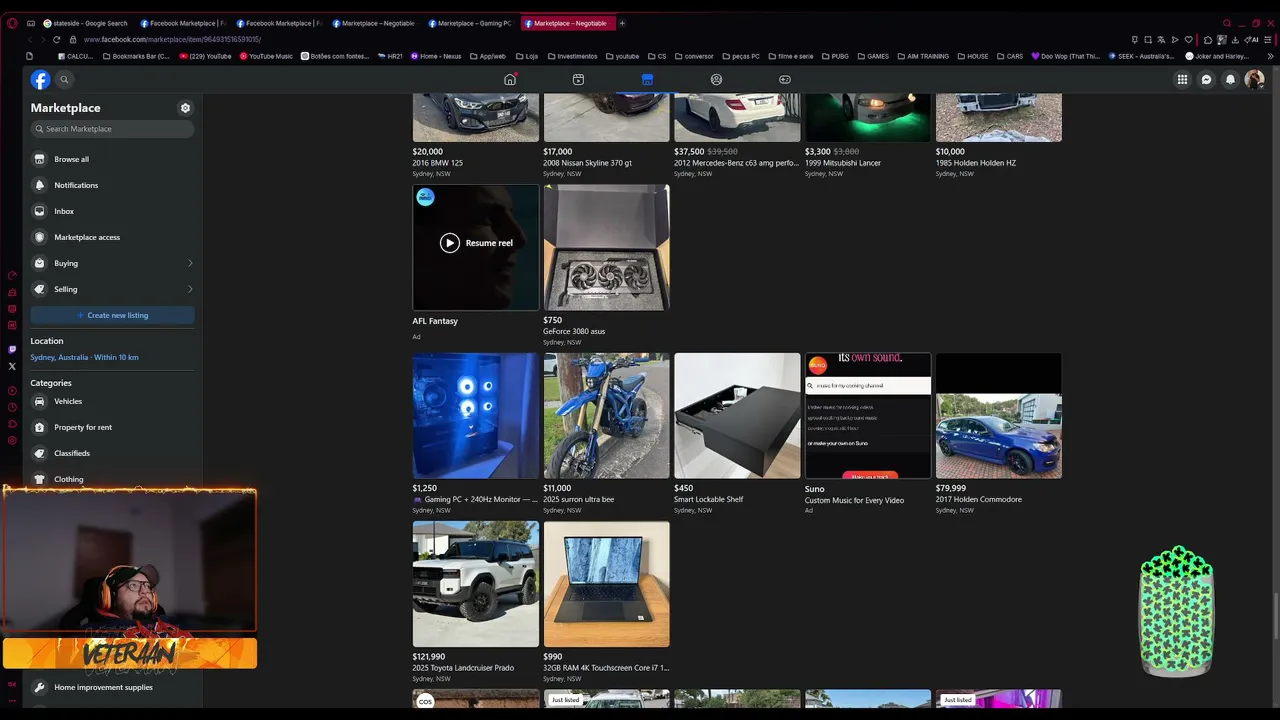The width and height of the screenshot is (1280, 720).
Task: Click the Search Marketplace field
Action: pos(112,129)
